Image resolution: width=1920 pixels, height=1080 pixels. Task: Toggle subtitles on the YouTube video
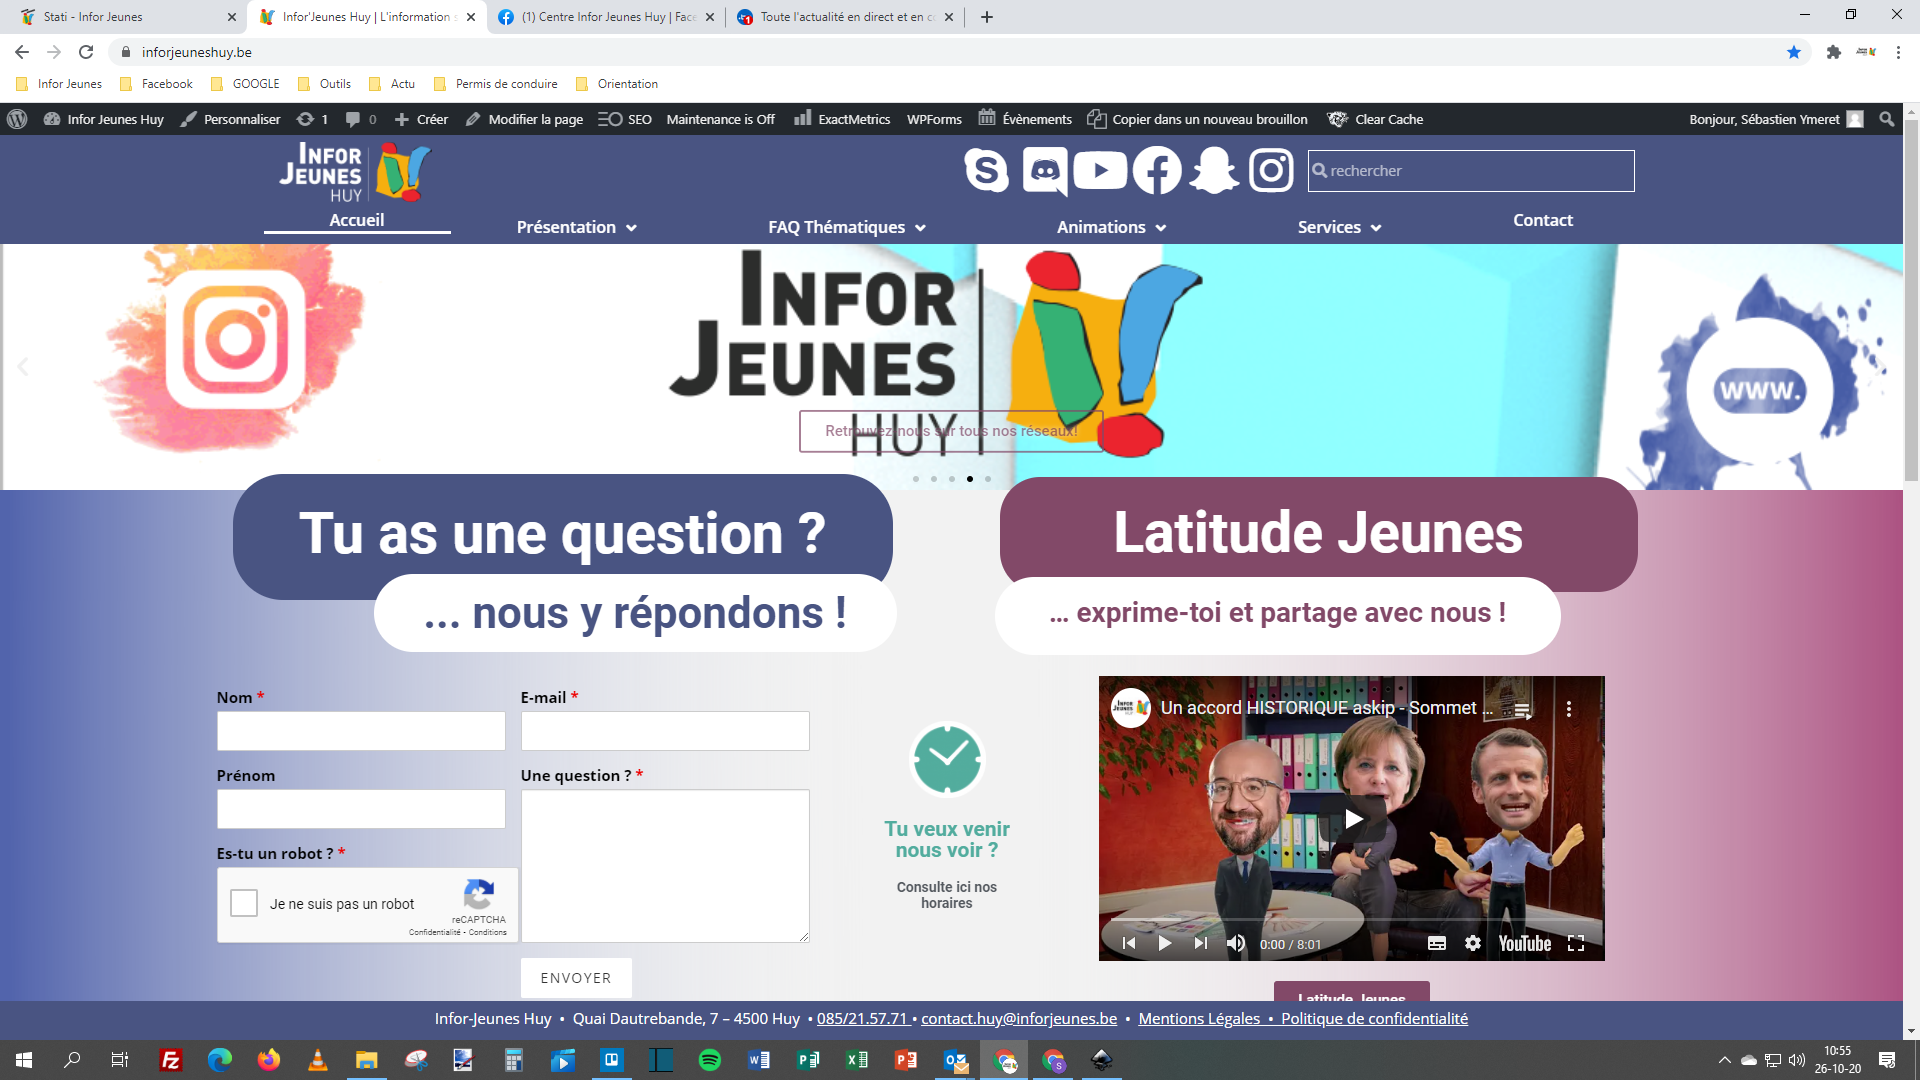[x=1437, y=943]
